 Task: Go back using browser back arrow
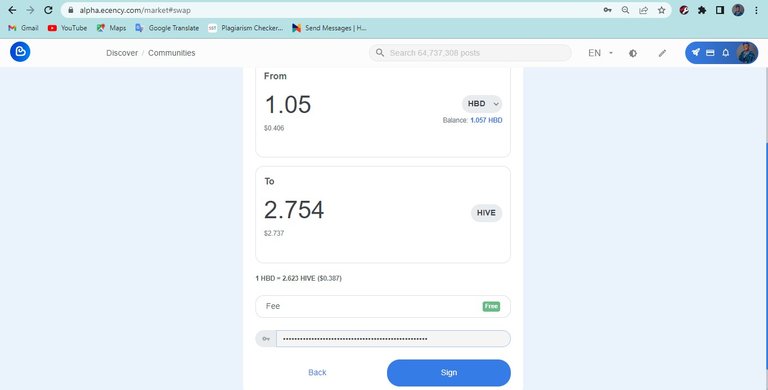(12, 10)
